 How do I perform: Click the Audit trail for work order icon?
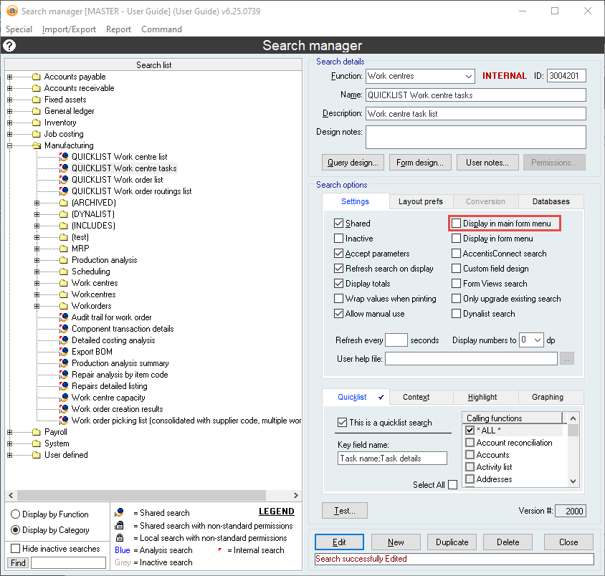tap(64, 317)
